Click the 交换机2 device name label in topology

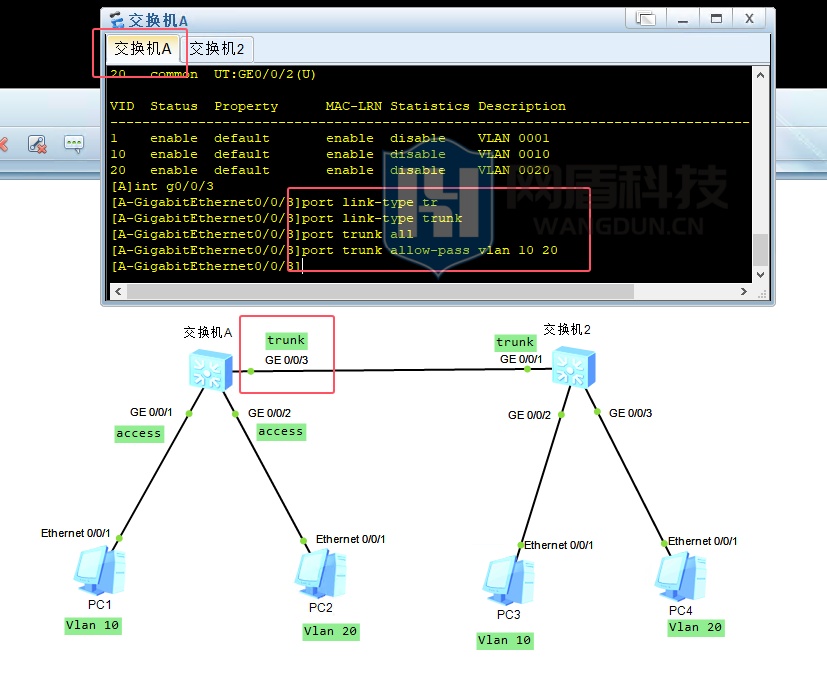[x=568, y=330]
